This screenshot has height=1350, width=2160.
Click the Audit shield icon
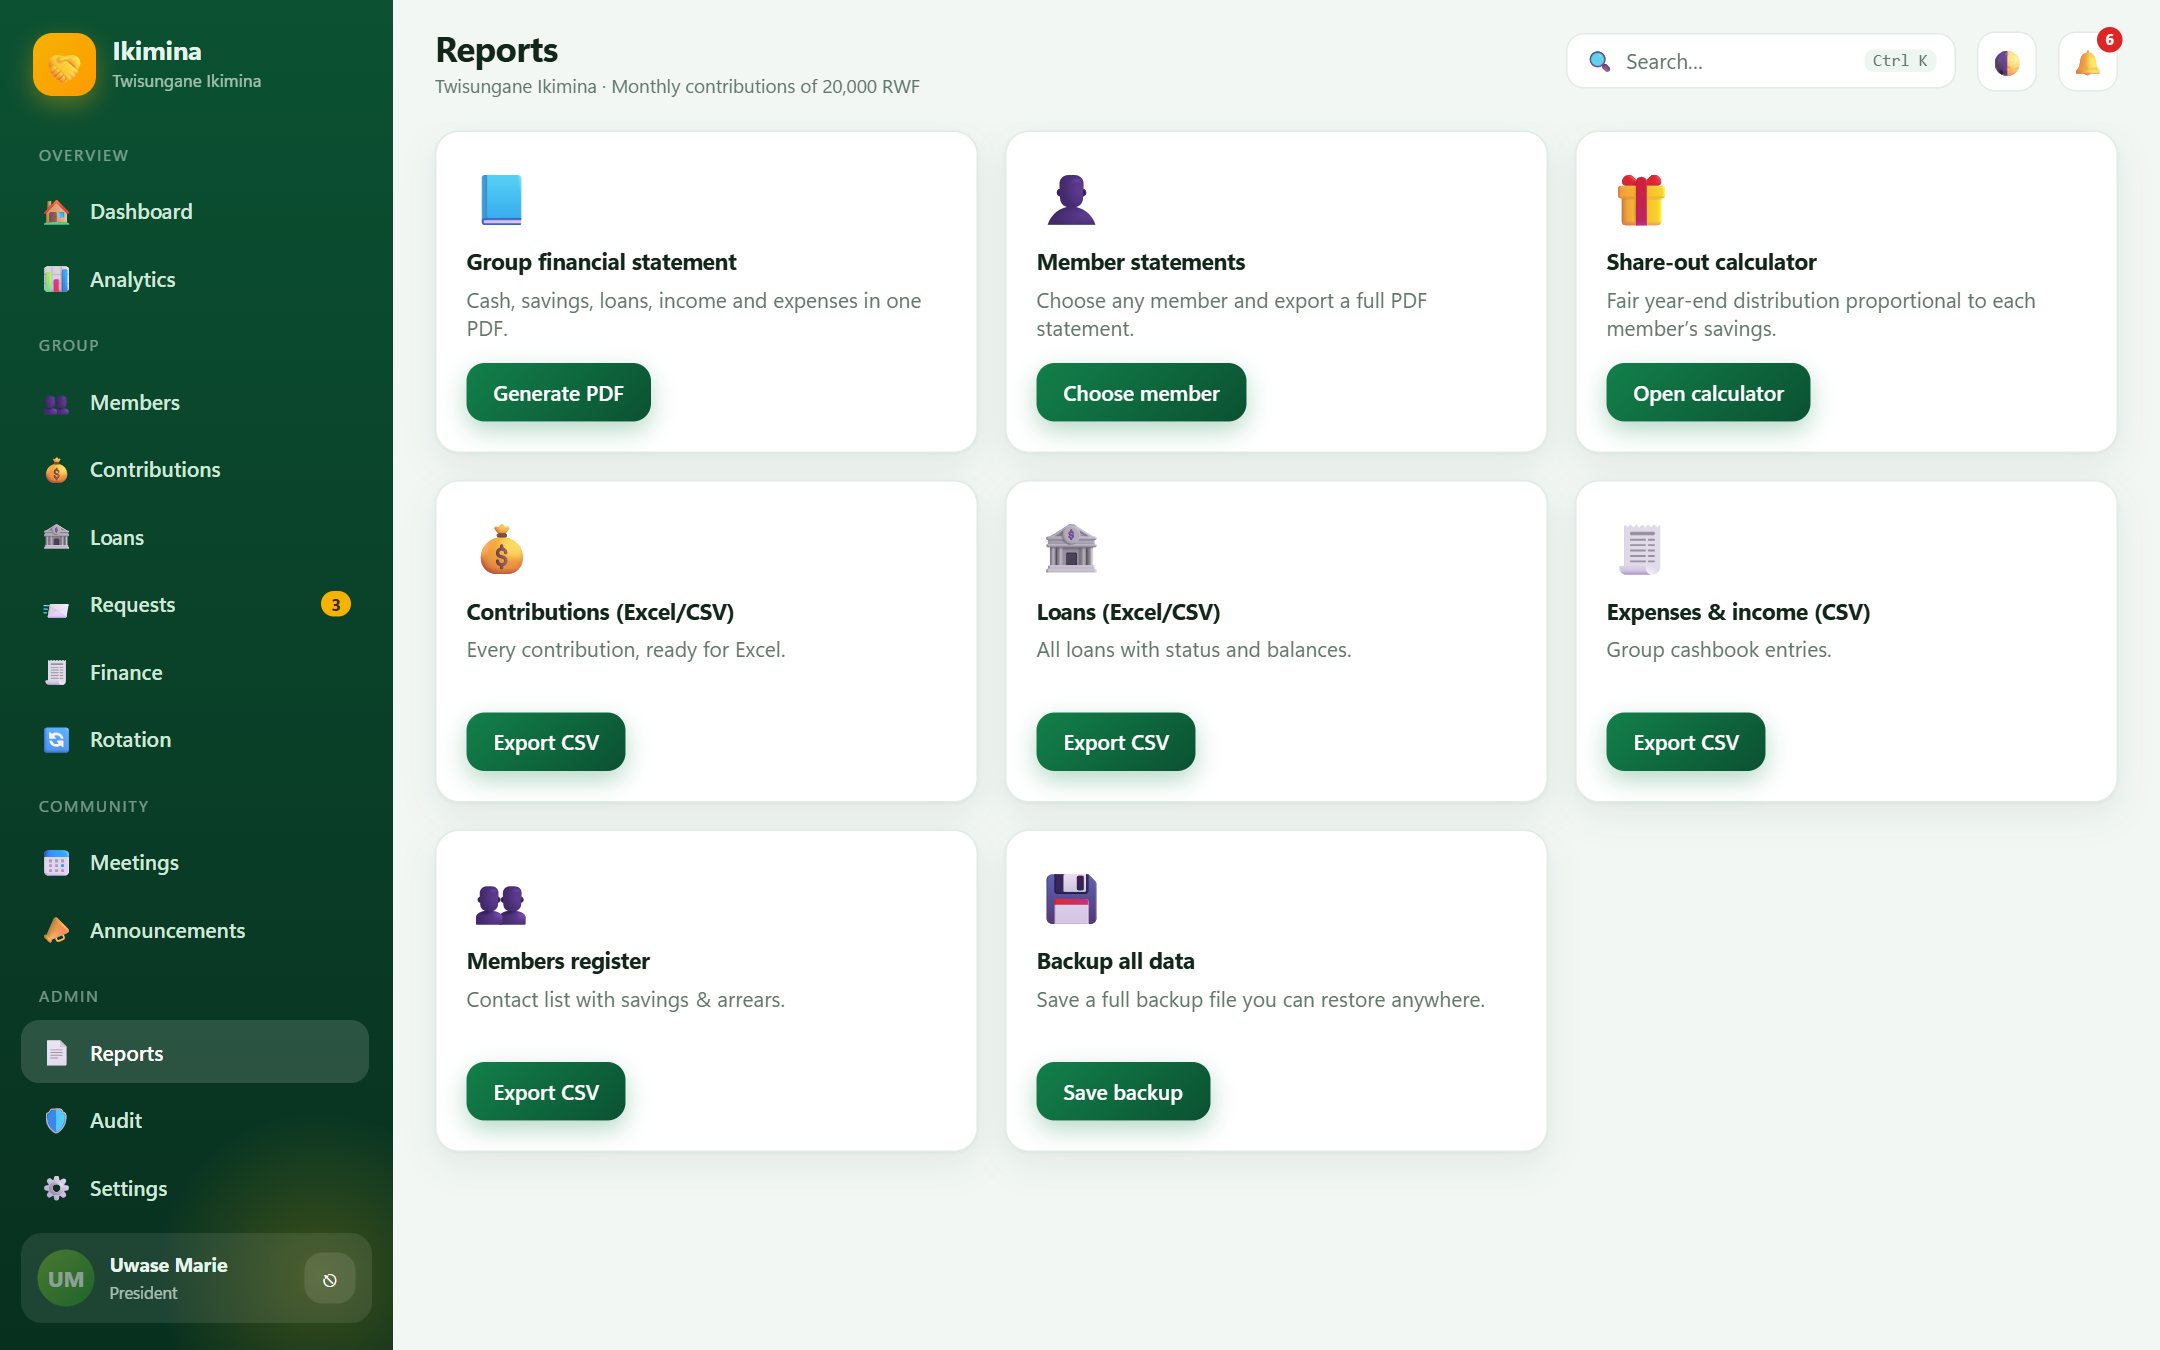57,1121
